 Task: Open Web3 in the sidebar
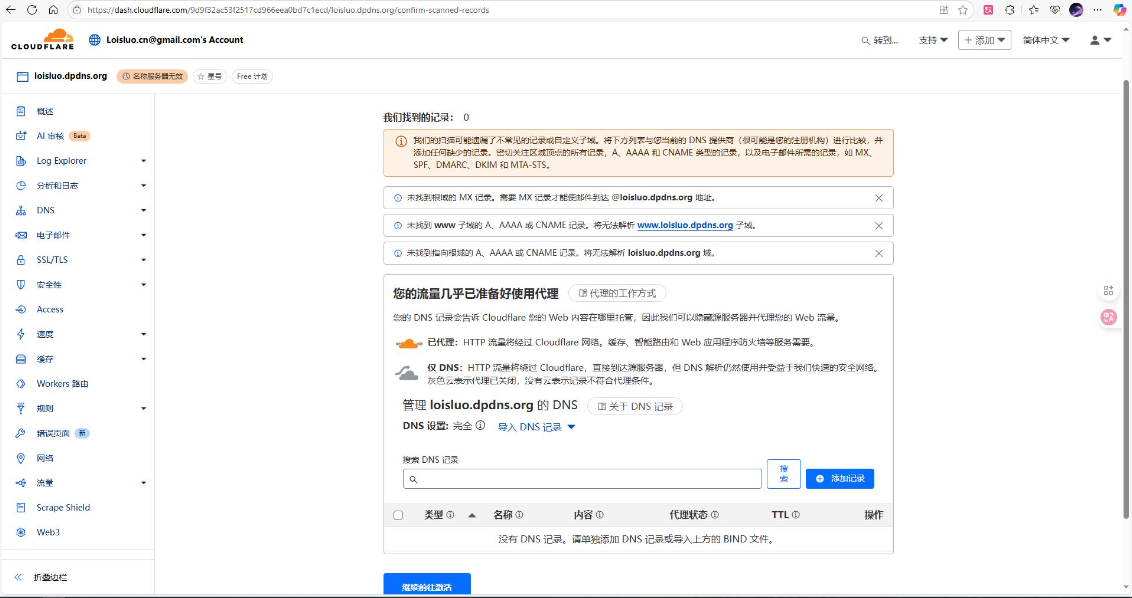[x=48, y=532]
